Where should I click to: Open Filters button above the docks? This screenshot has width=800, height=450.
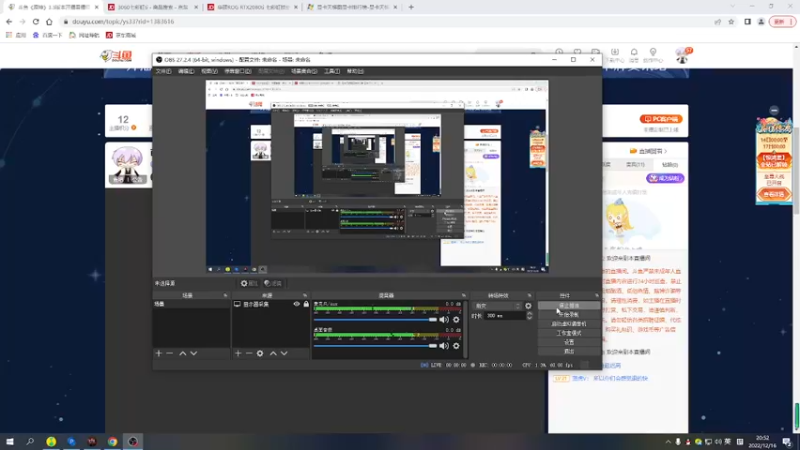point(273,283)
